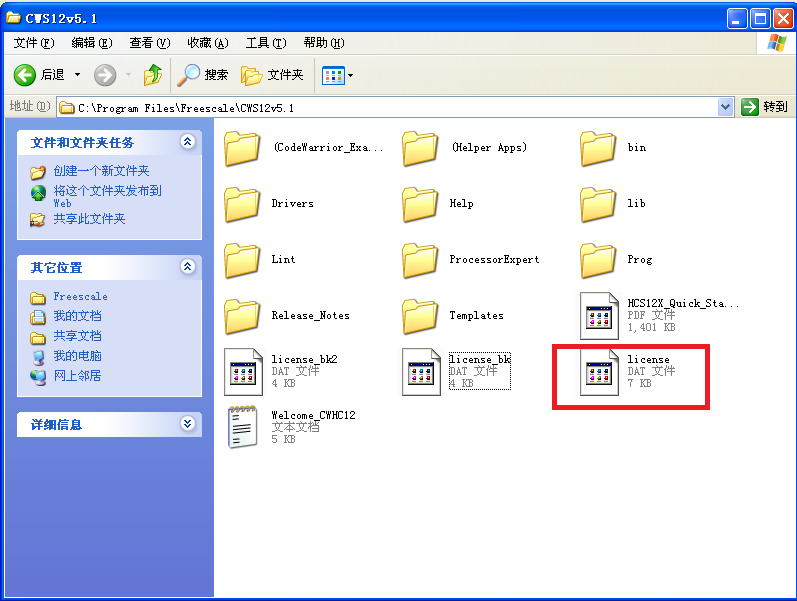Select the Prog folder icon

[598, 260]
